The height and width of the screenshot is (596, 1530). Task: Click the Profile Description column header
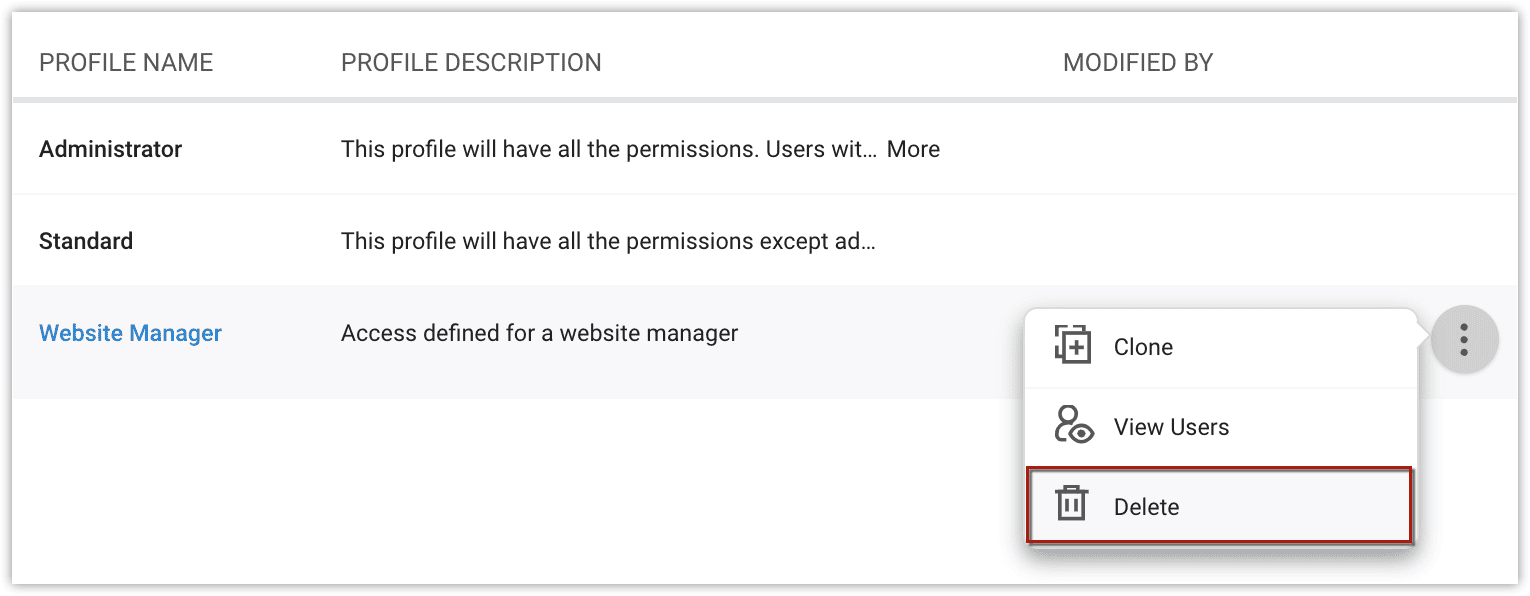pos(471,63)
